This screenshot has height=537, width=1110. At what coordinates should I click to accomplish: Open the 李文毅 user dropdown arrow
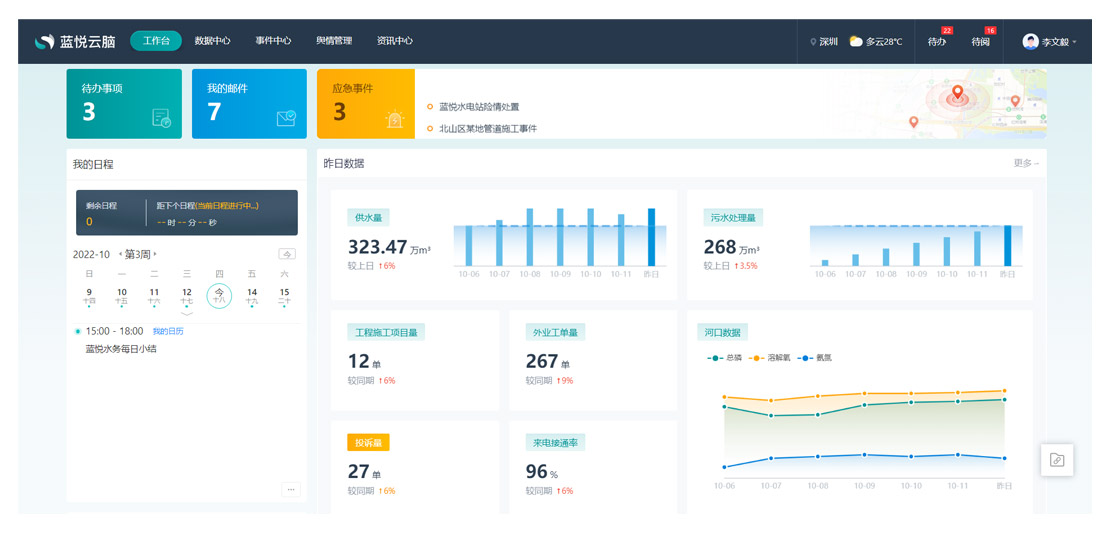[x=1075, y=43]
